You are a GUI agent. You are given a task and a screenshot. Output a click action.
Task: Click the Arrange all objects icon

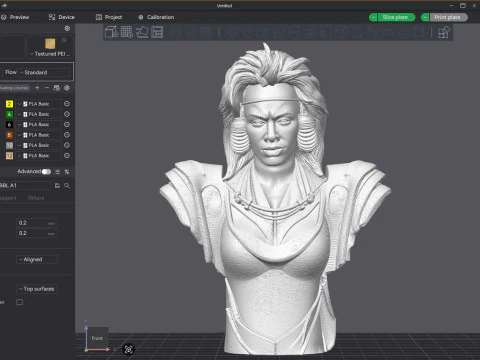click(x=157, y=32)
